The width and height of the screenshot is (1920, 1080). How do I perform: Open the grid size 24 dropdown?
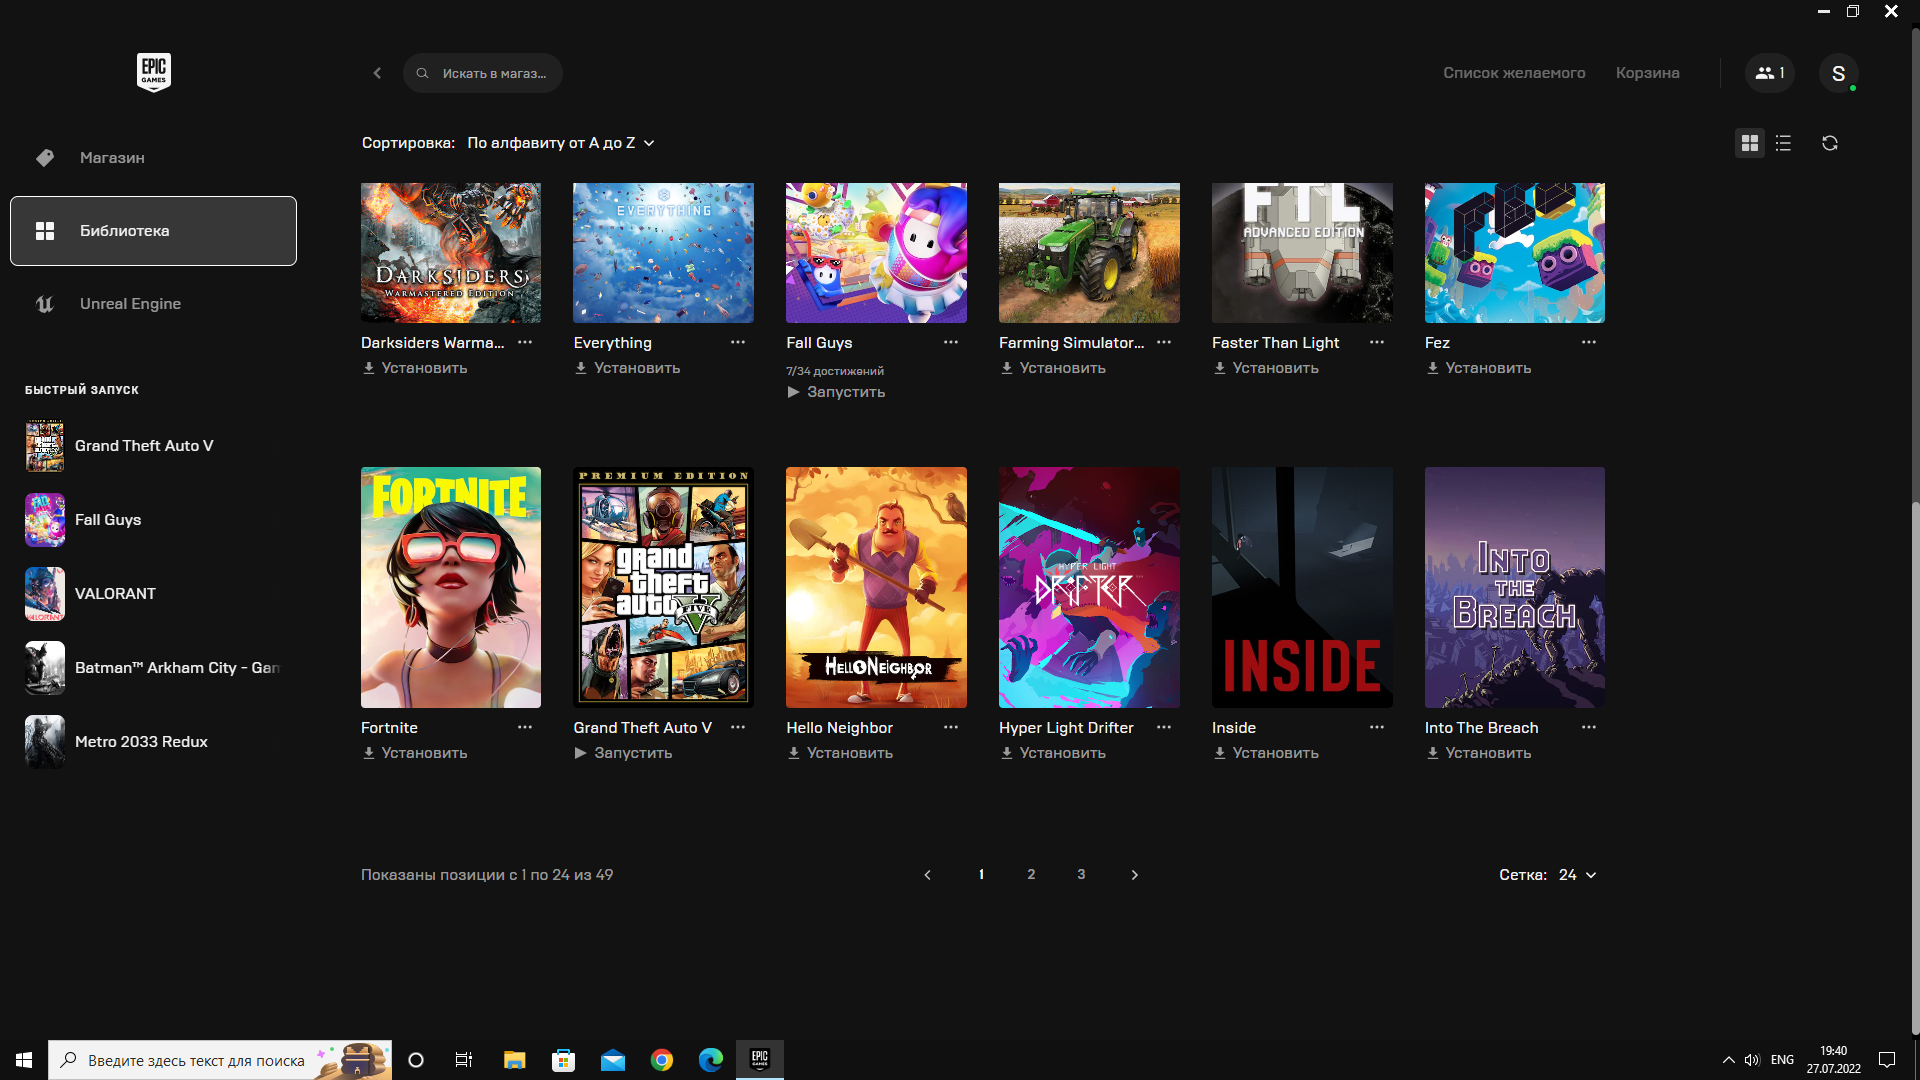pos(1577,875)
